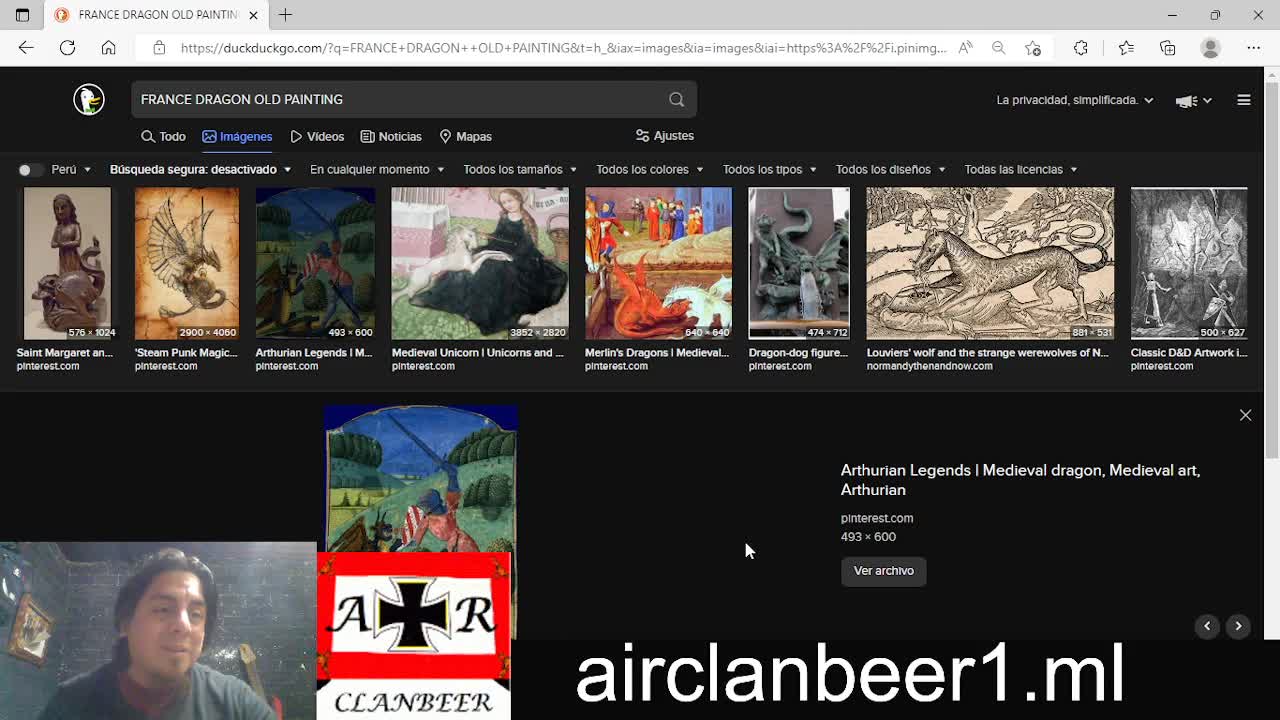1280x720 pixels.
Task: Click the Classic D&D Artwork result title
Action: [1189, 353]
